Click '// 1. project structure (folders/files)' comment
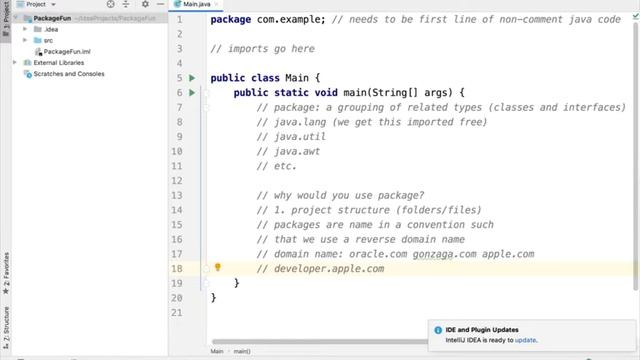 369,210
